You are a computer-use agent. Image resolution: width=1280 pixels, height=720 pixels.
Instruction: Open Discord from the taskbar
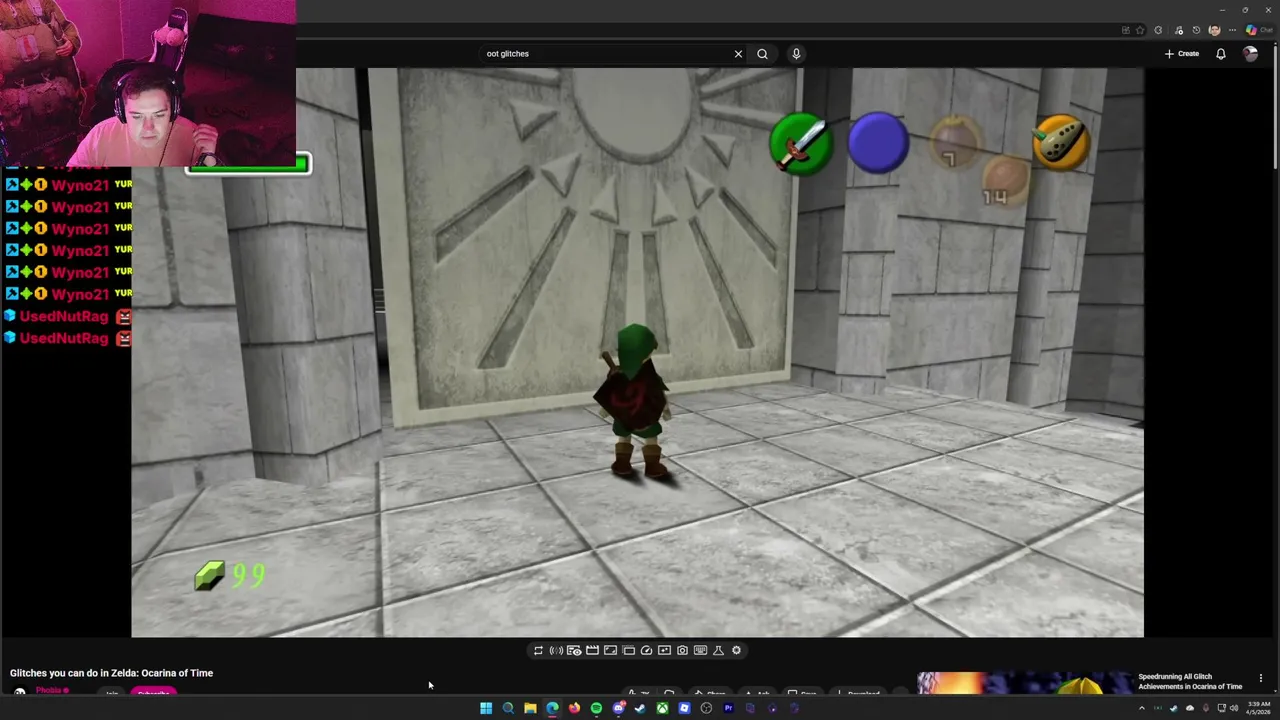click(618, 708)
